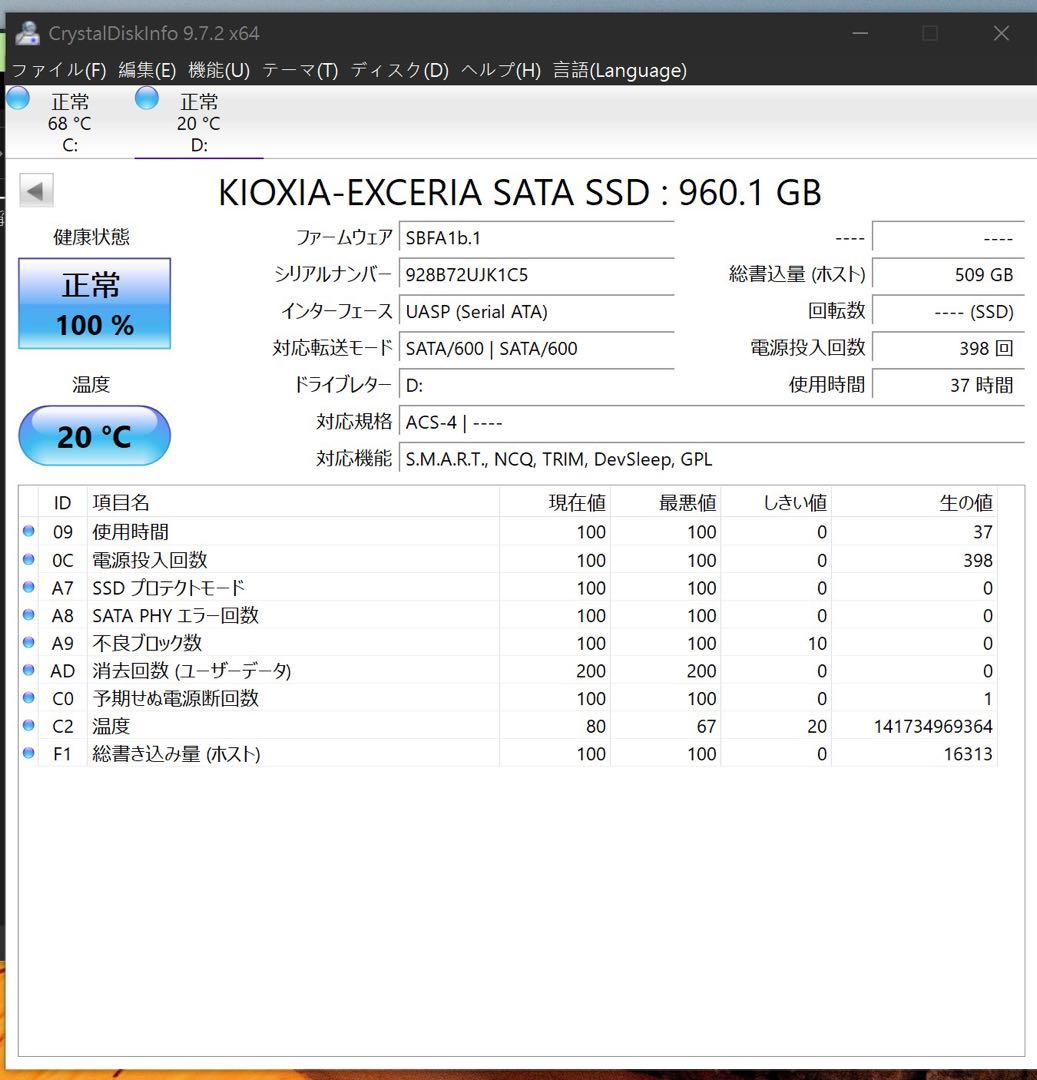Viewport: 1037px width, 1080px height.
Task: Click the power on hours value 37 時間
Action: tap(948, 385)
